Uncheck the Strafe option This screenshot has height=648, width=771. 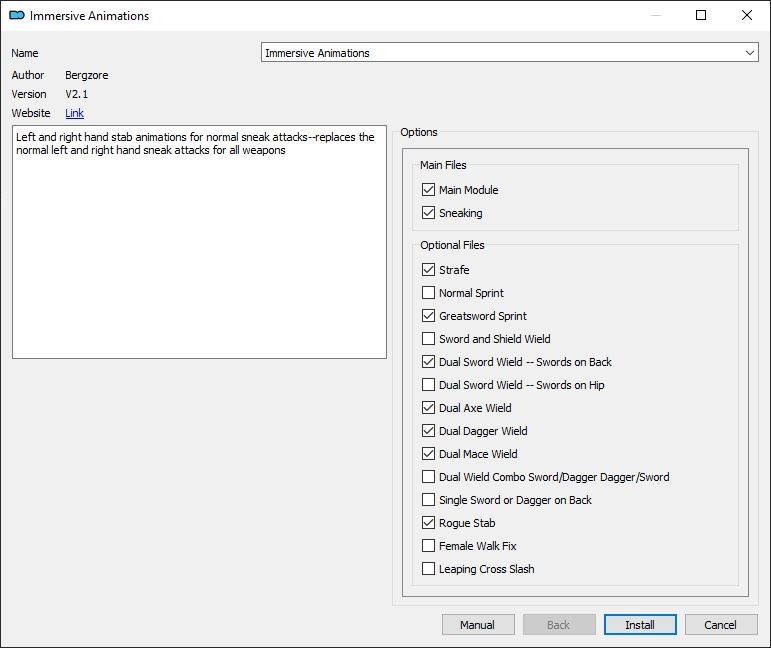tap(428, 270)
